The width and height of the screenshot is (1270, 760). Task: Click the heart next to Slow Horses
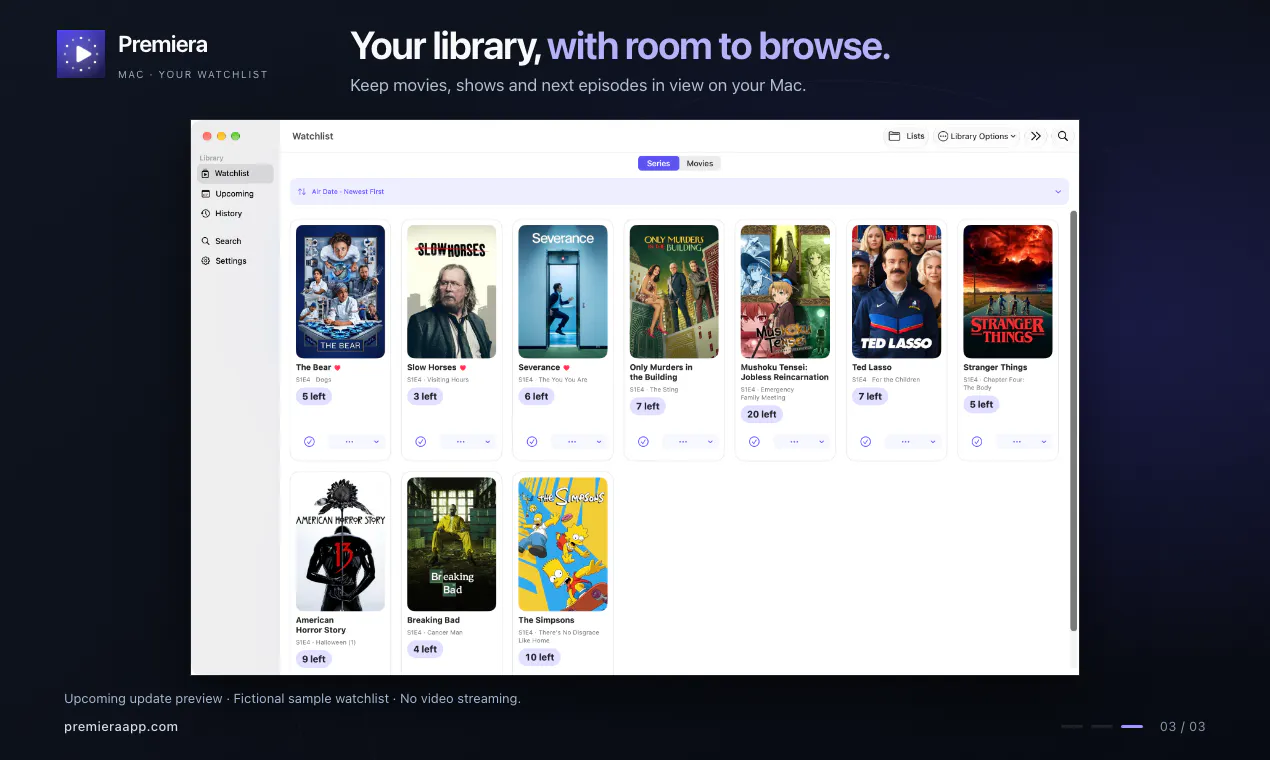click(x=462, y=368)
